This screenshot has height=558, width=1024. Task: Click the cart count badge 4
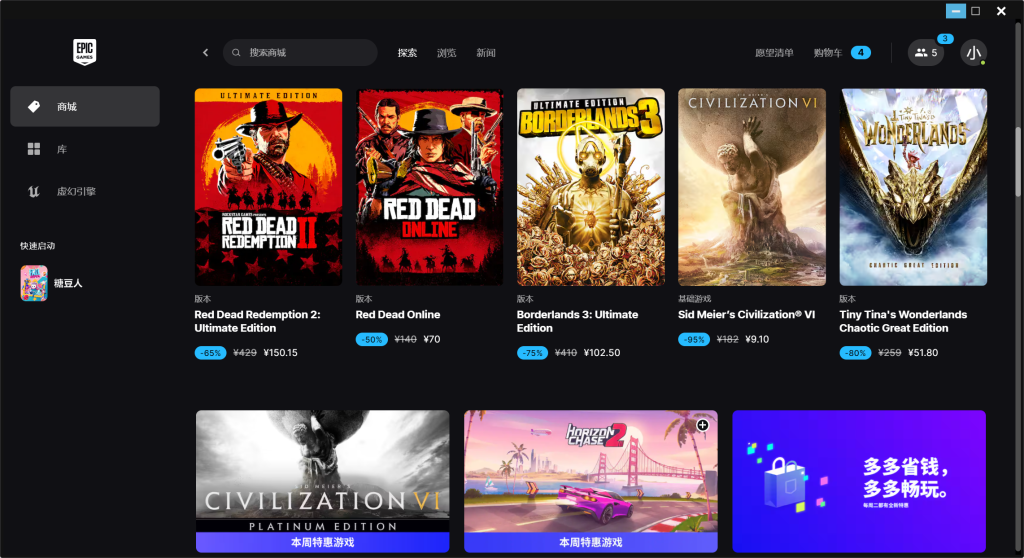[861, 52]
